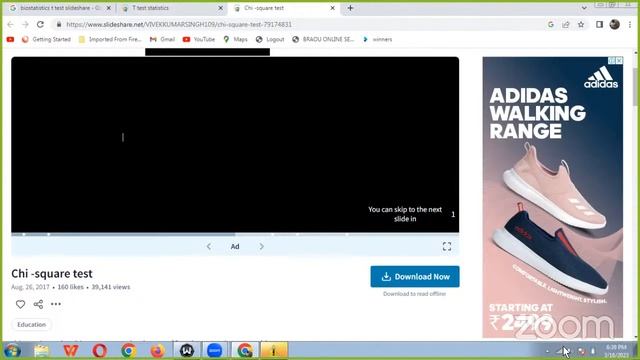Reload the SlideShare page
This screenshot has height=360, width=640.
pos(40,24)
